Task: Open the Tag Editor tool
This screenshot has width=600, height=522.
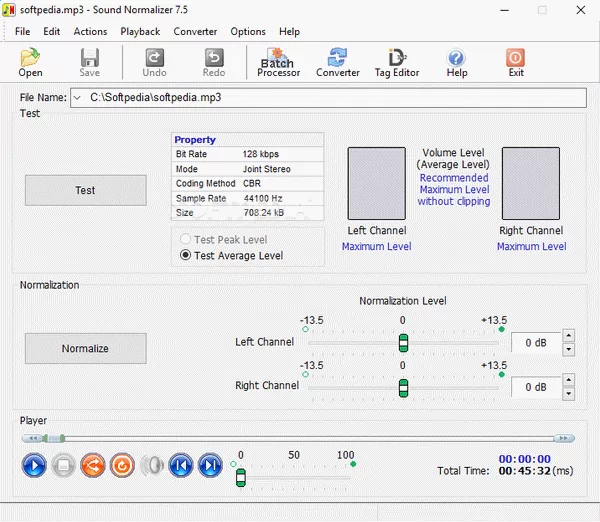Action: (x=397, y=62)
